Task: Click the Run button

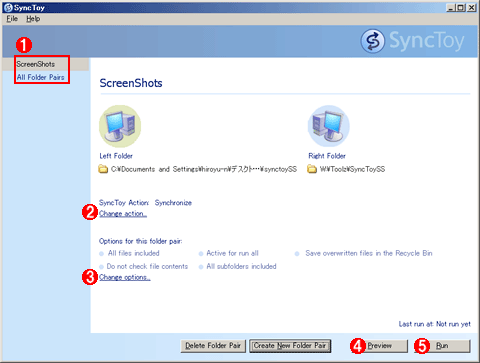Action: [442, 346]
